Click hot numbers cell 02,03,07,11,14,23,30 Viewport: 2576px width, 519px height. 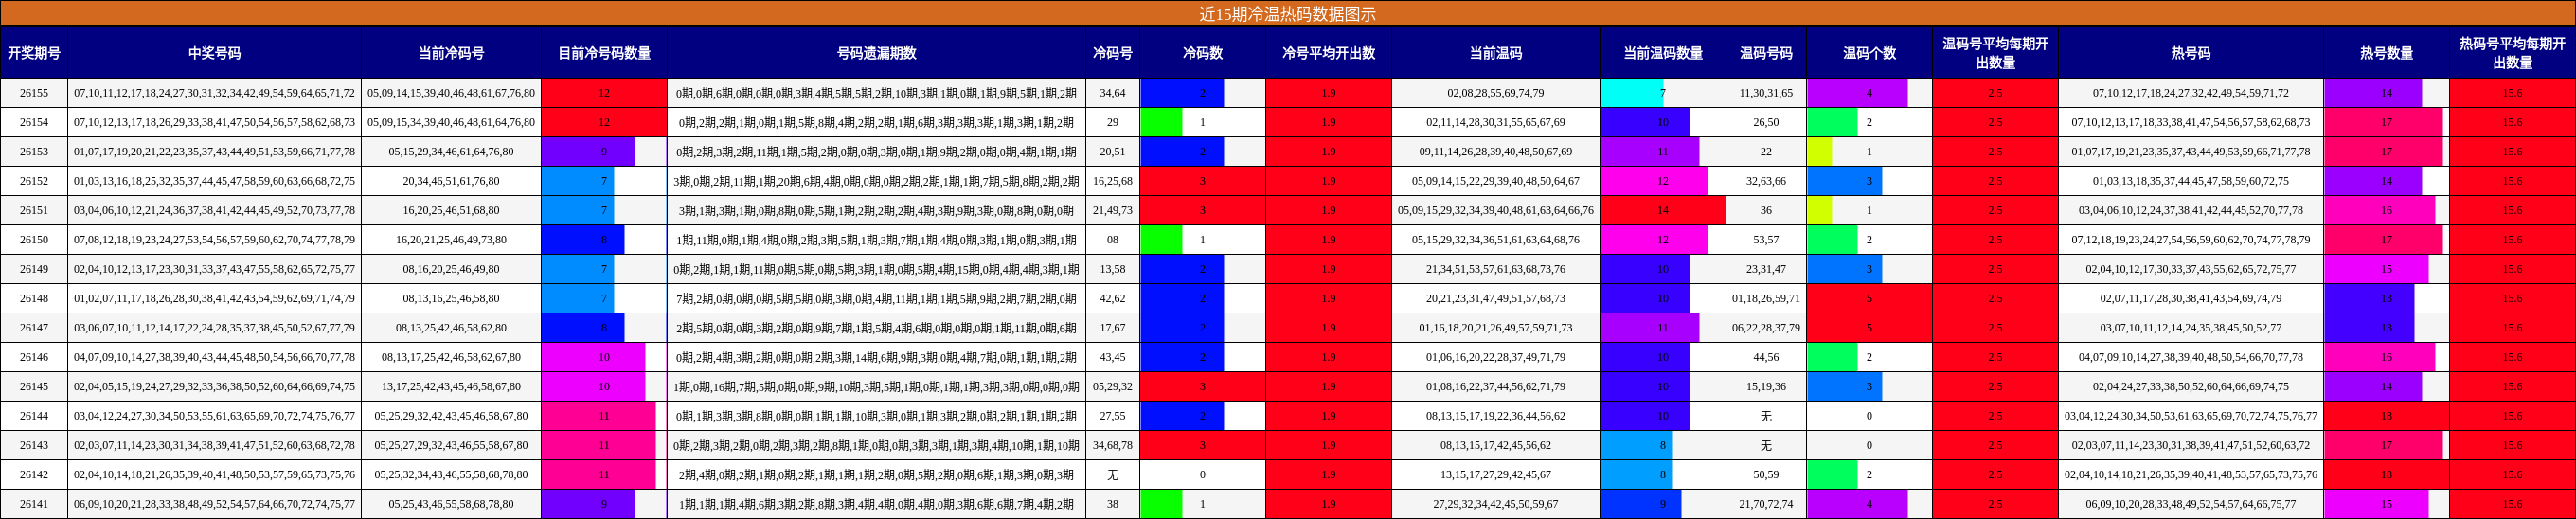(2190, 445)
